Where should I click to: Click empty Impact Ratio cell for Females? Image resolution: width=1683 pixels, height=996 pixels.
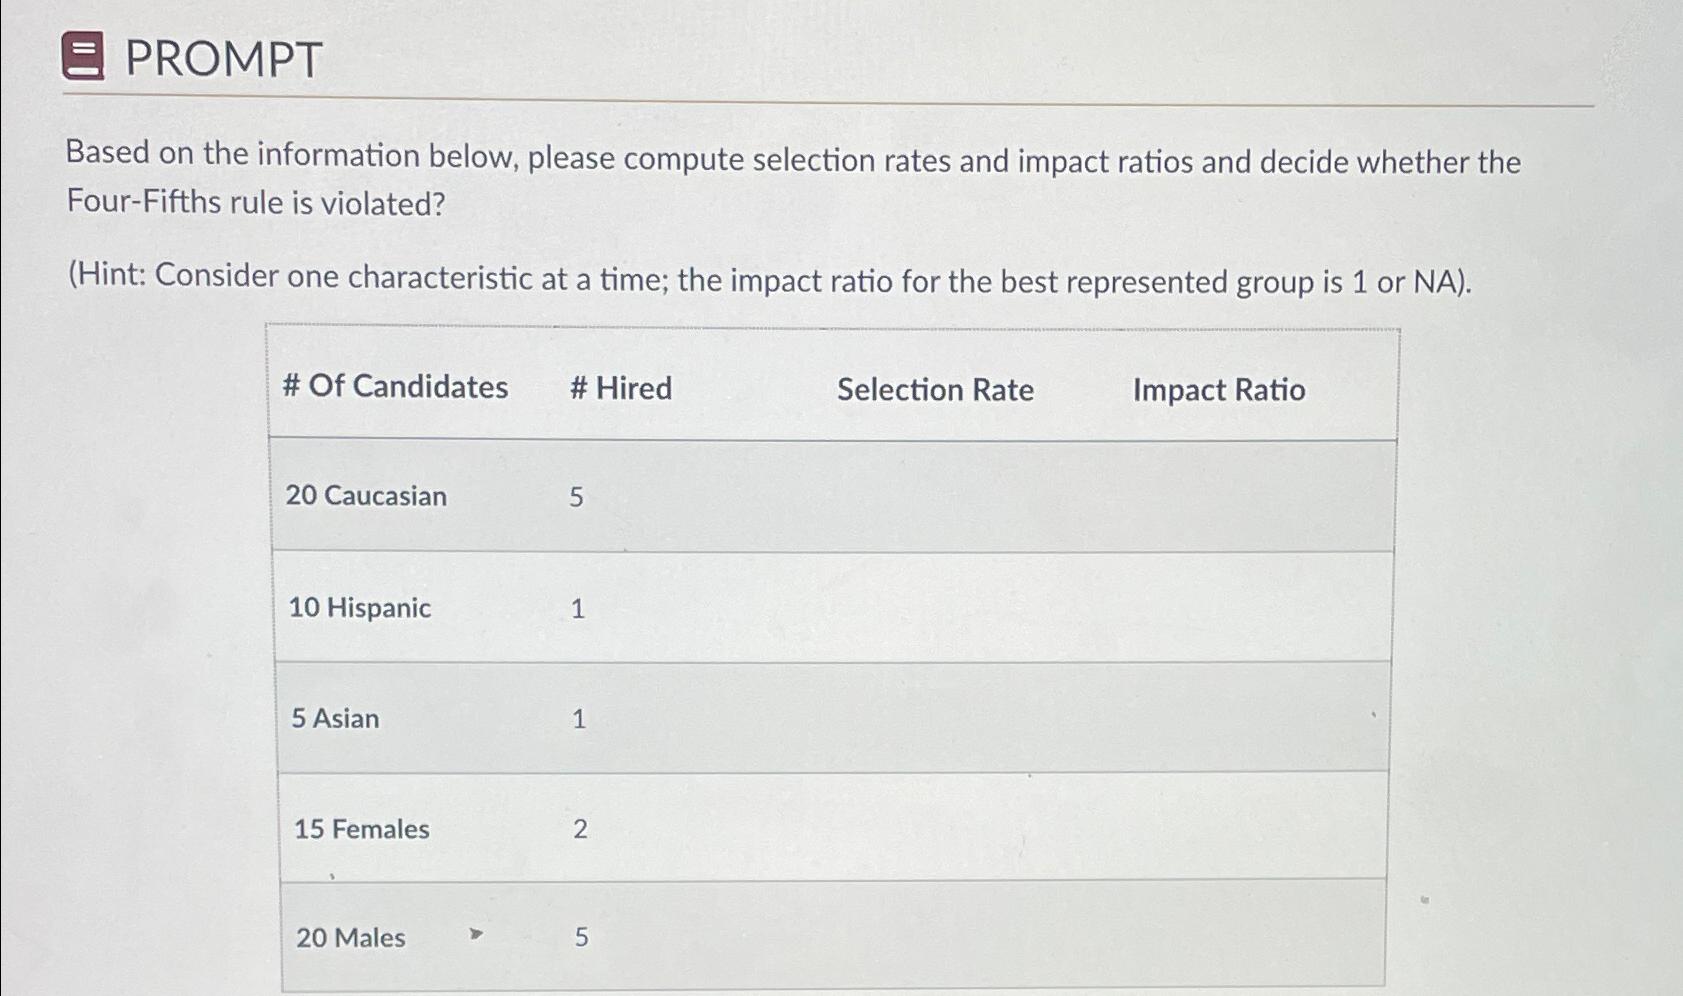click(1218, 829)
